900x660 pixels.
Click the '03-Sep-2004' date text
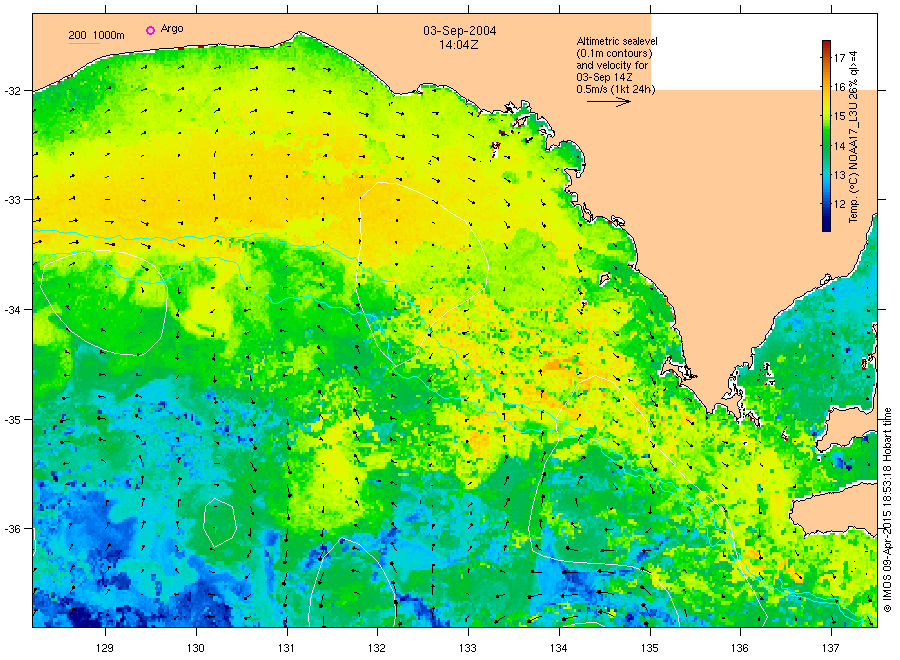point(460,31)
